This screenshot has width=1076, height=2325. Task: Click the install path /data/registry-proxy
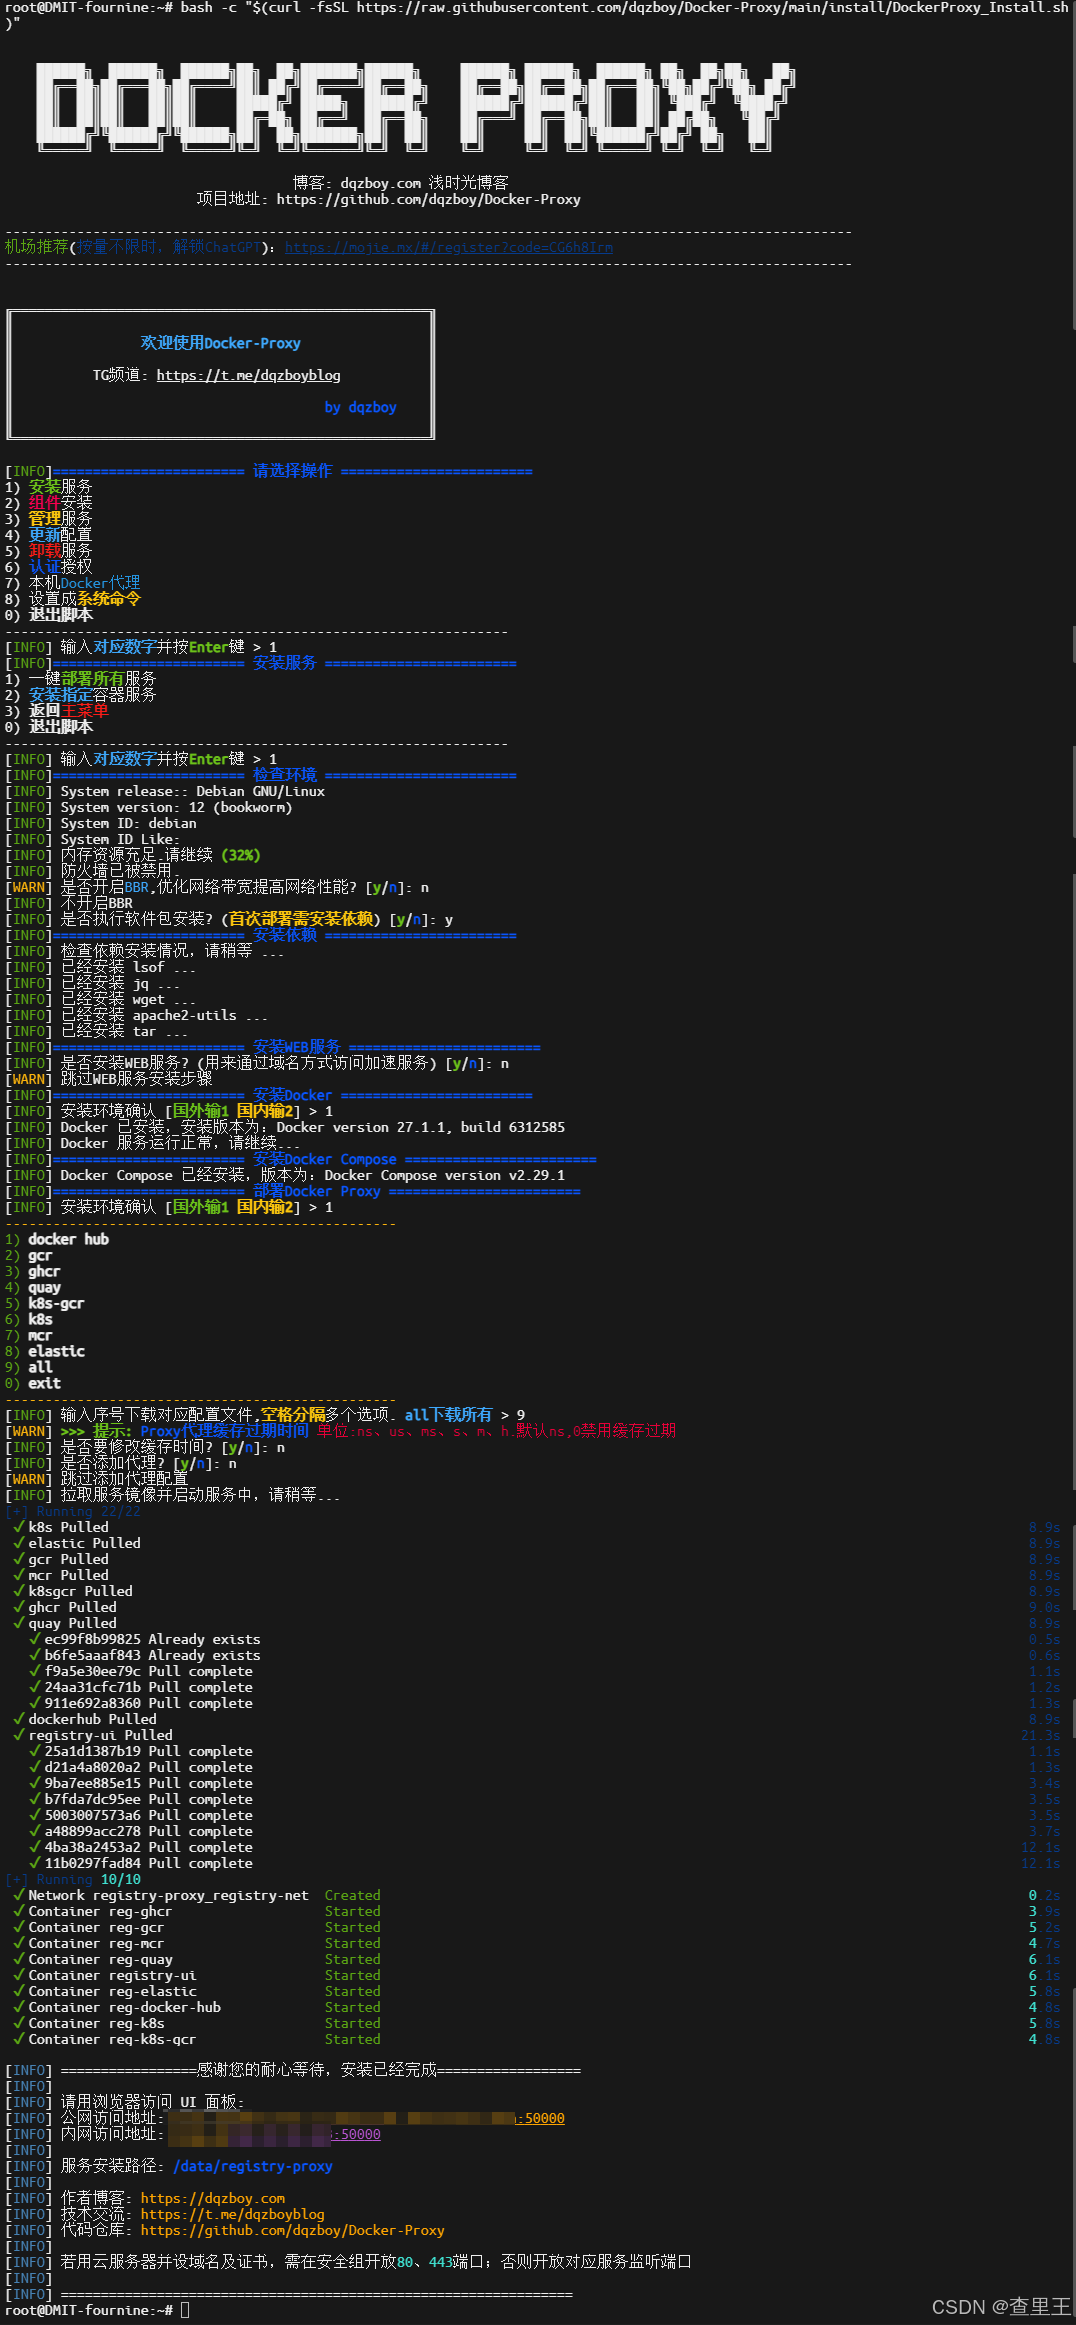[252, 2166]
